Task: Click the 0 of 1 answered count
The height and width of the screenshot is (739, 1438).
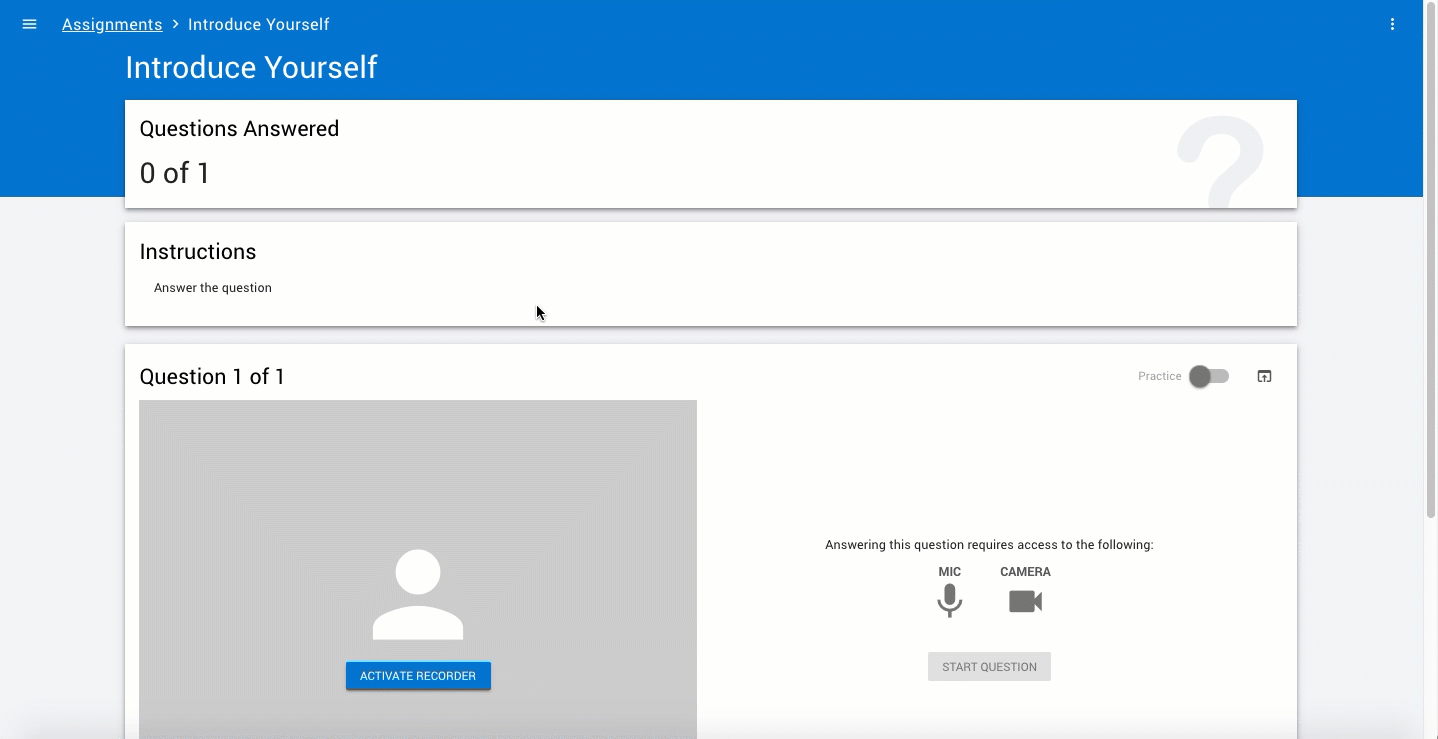Action: (175, 173)
